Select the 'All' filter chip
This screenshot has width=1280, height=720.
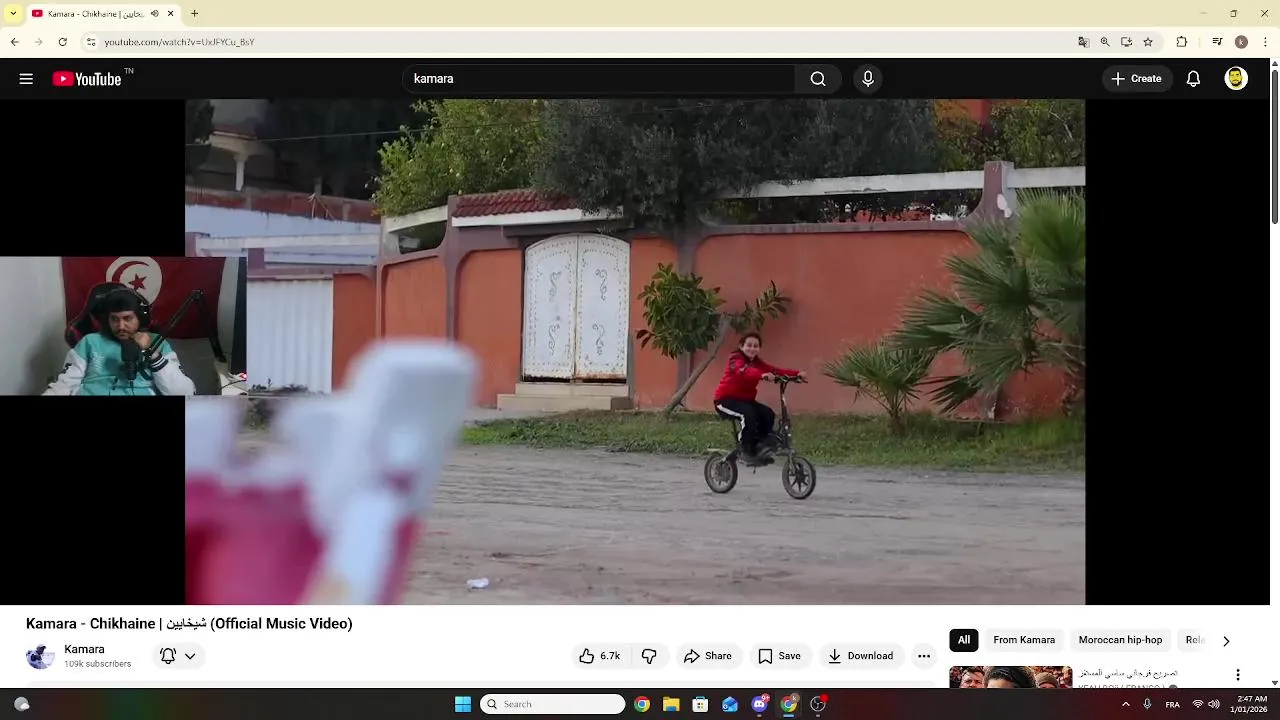pyautogui.click(x=964, y=640)
